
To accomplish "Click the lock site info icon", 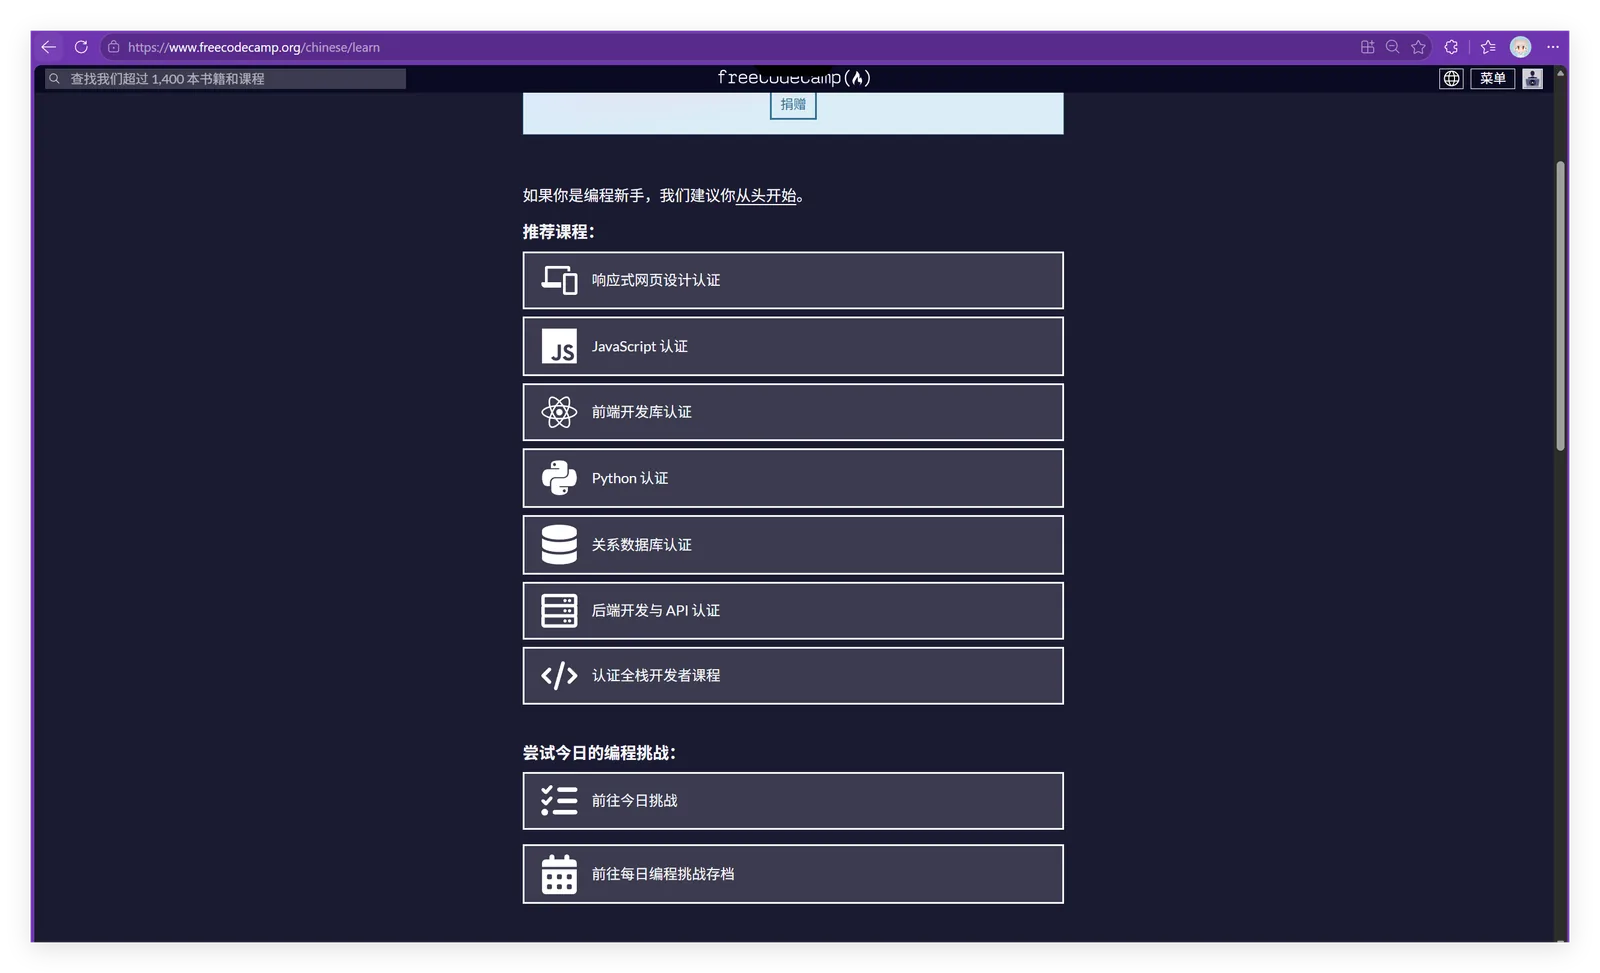I will [114, 47].
